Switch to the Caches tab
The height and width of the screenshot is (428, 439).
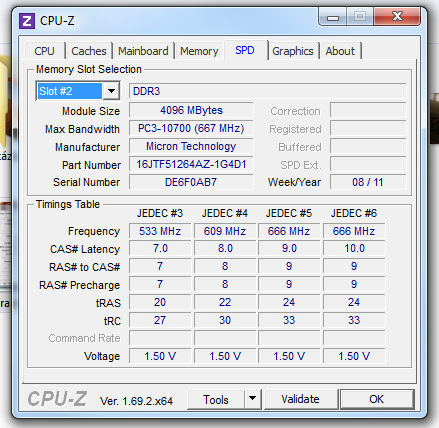click(x=89, y=51)
